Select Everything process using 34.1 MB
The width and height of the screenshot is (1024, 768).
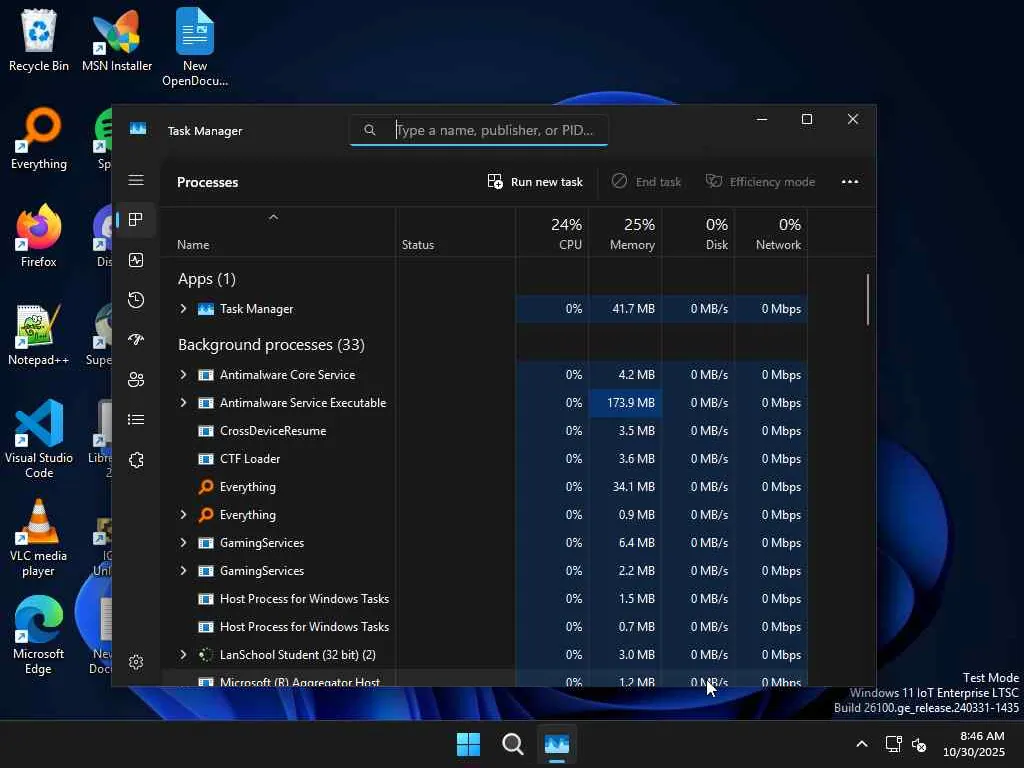tap(483, 487)
